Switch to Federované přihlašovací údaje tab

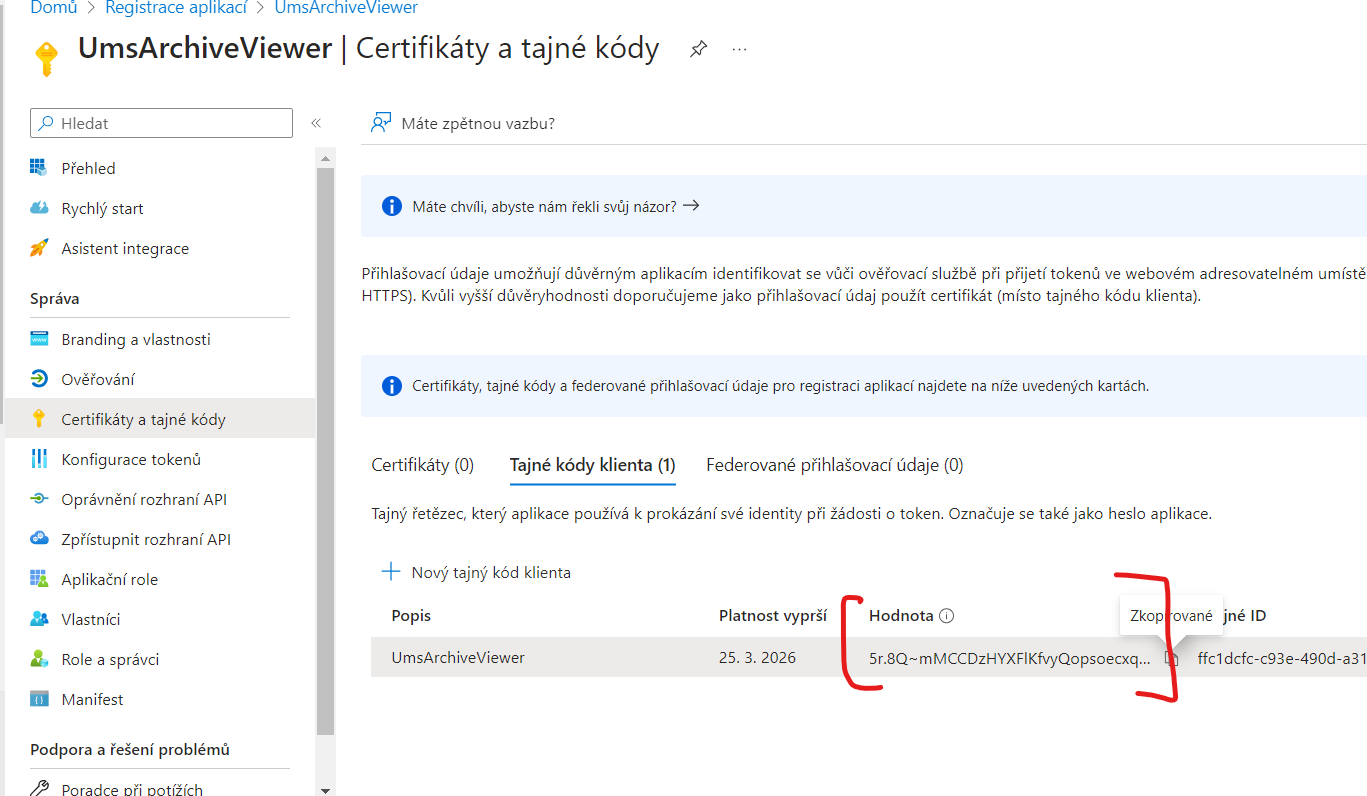point(834,465)
